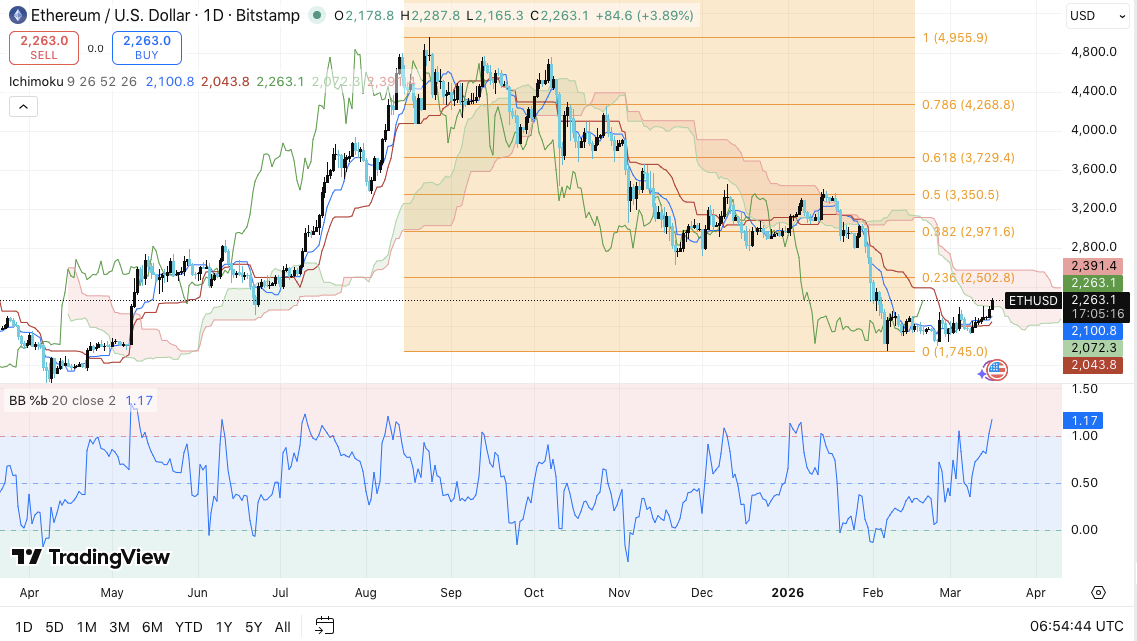
Task: Open chart settings hexagon gear icon
Action: click(1099, 592)
